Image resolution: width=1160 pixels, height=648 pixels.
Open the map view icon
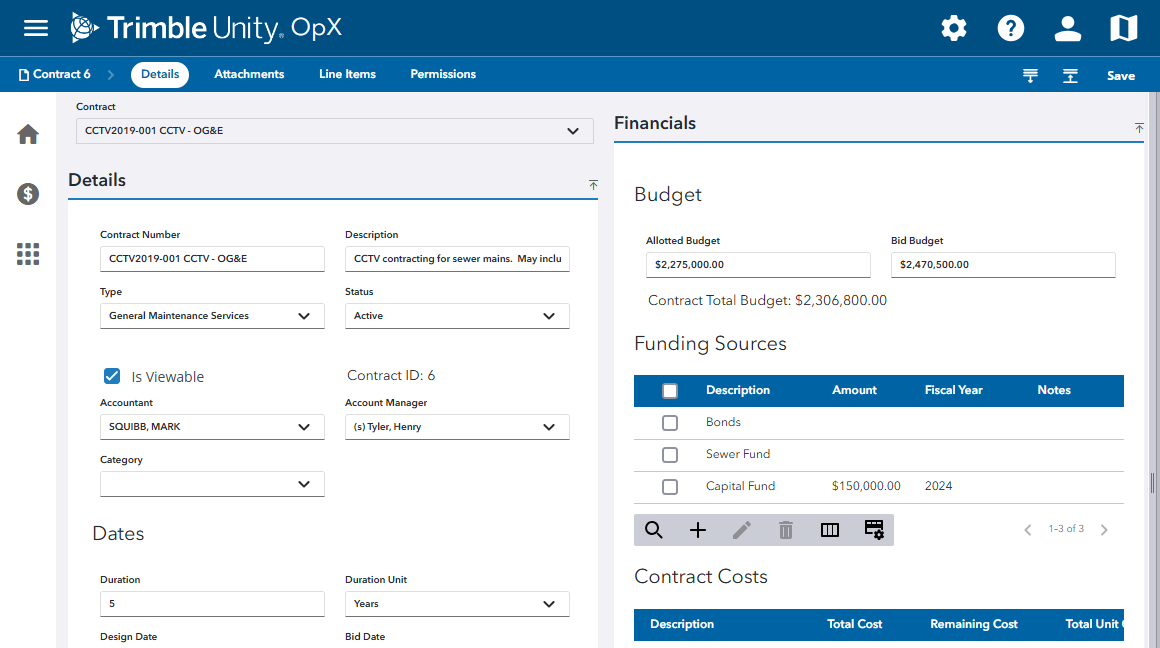point(1124,28)
